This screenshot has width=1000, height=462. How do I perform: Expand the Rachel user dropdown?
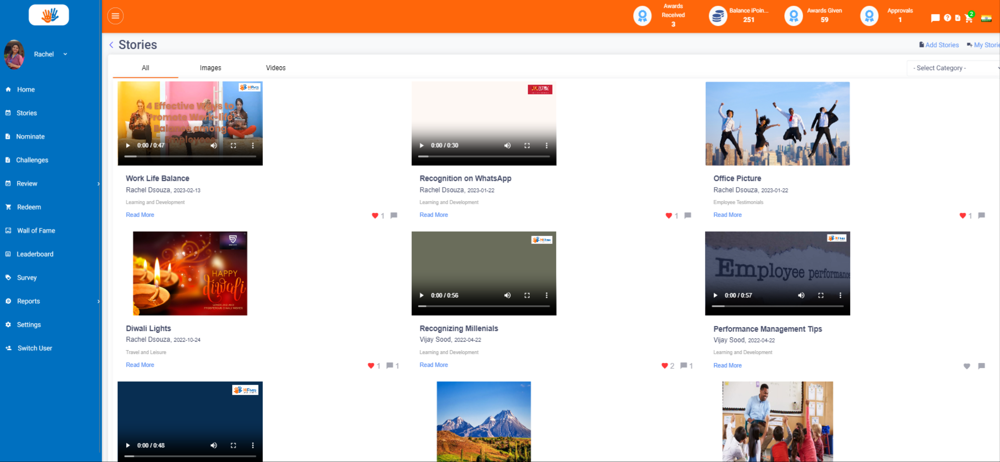coord(65,55)
